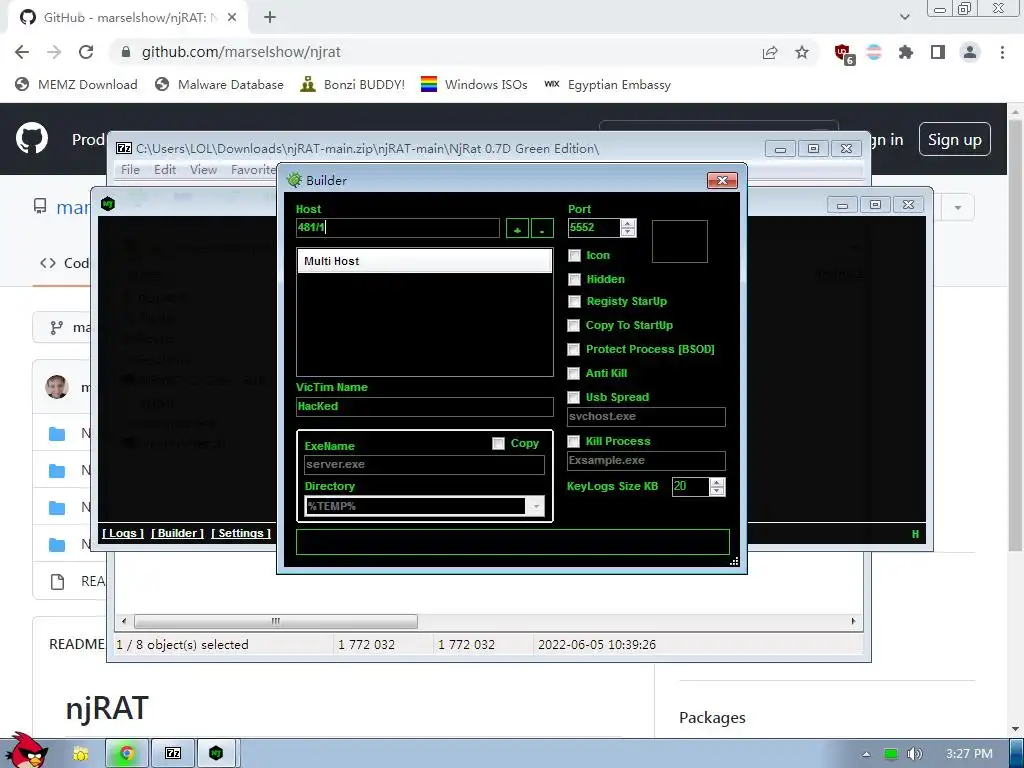This screenshot has width=1024, height=768.
Task: Click the GitHub Sign up button
Action: coord(954,139)
